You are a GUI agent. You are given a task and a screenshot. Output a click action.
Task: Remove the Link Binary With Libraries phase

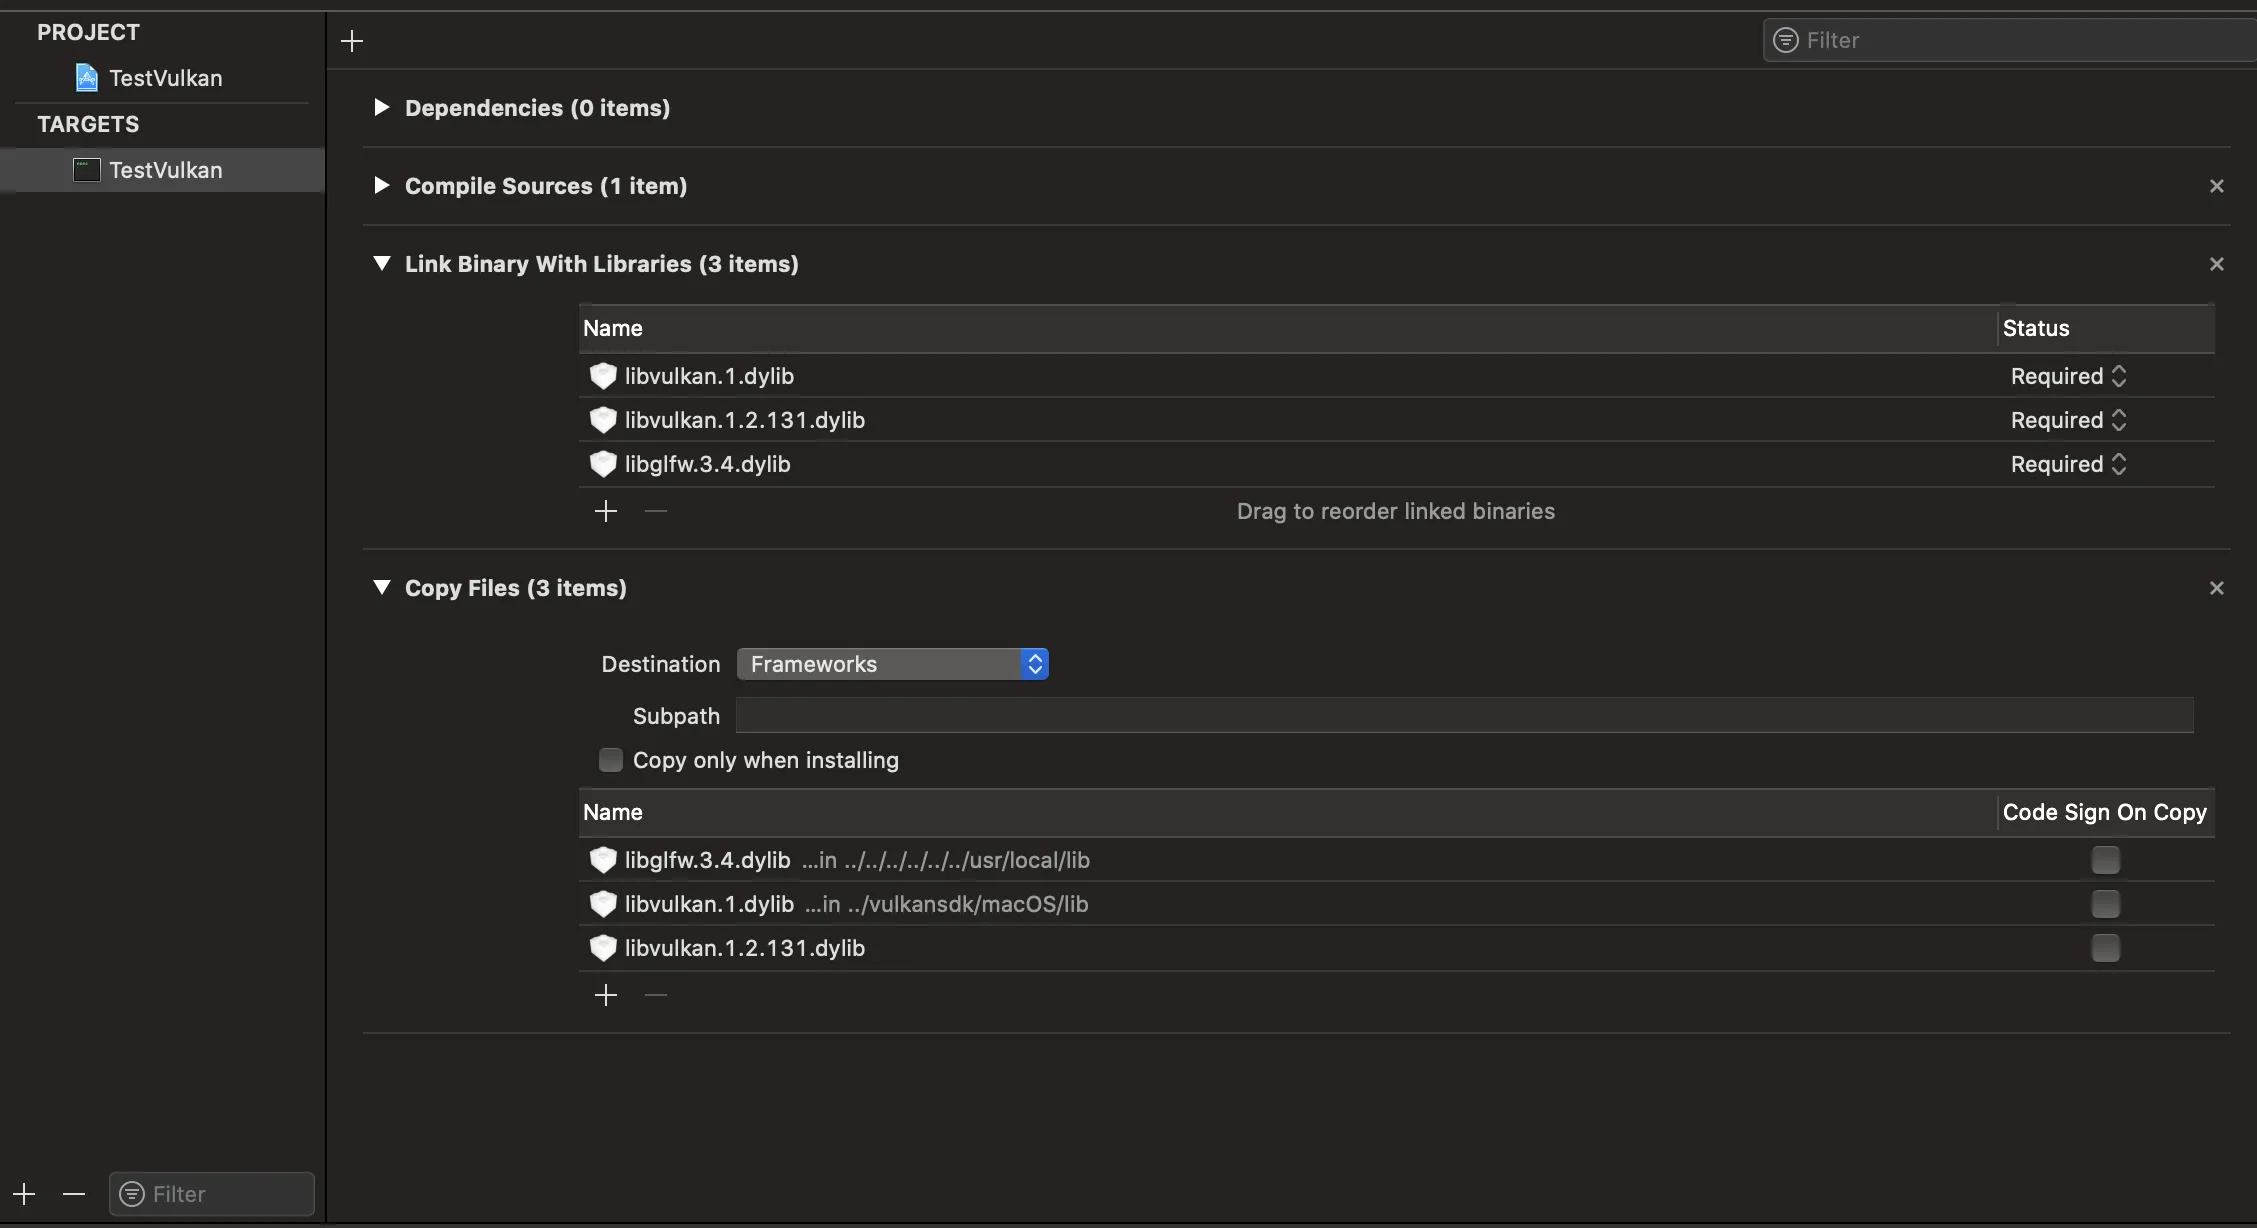click(x=2216, y=264)
